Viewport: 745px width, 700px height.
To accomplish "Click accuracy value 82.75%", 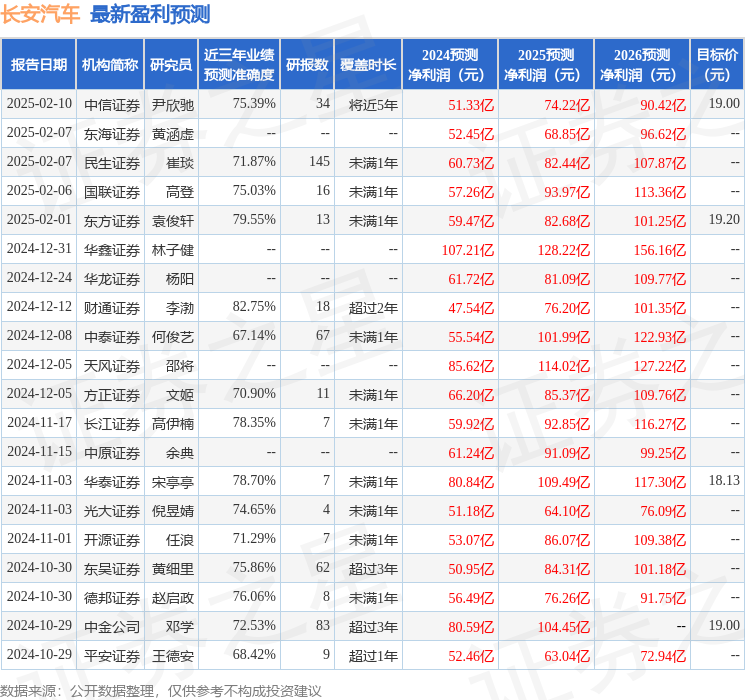I will point(254,307).
